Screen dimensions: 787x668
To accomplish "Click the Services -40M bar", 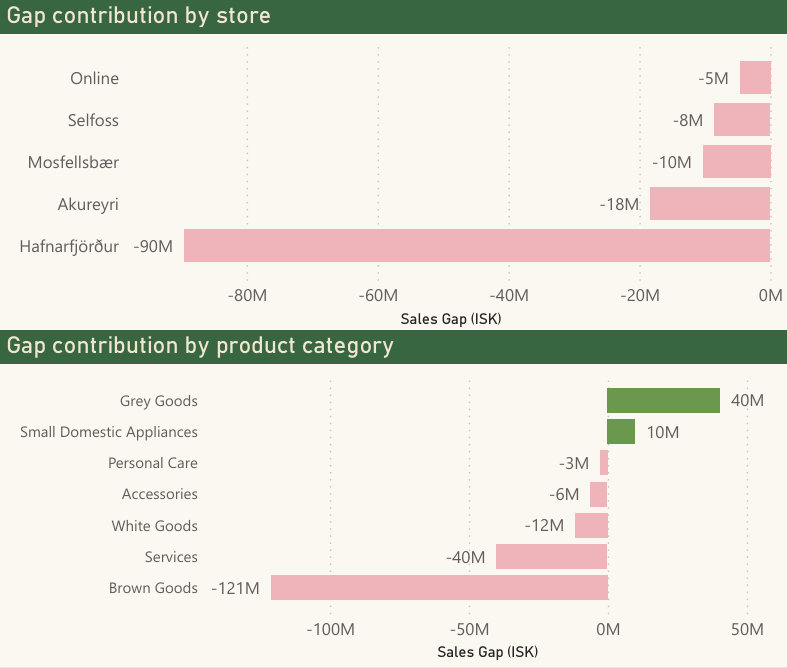I will tap(551, 557).
